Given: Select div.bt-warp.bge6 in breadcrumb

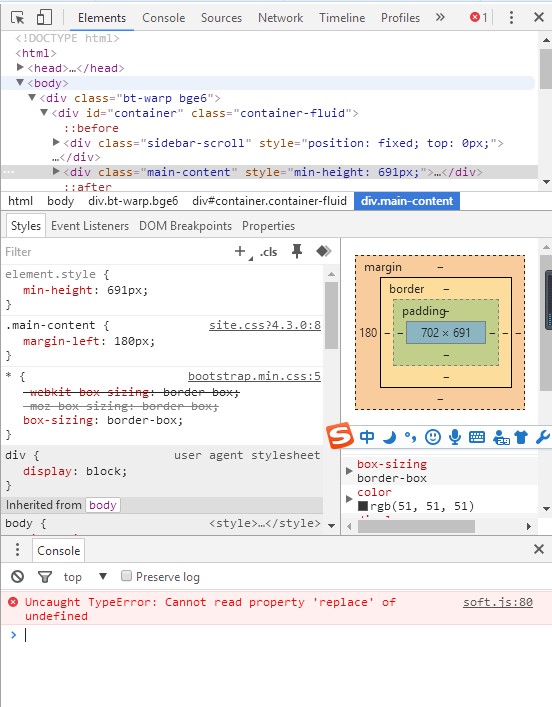Looking at the screenshot, I should (x=133, y=201).
